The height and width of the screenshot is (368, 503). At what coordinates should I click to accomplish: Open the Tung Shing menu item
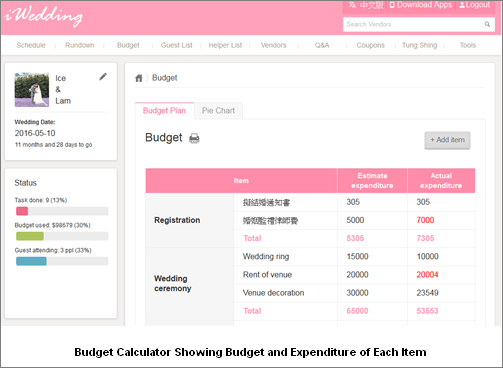pos(419,45)
